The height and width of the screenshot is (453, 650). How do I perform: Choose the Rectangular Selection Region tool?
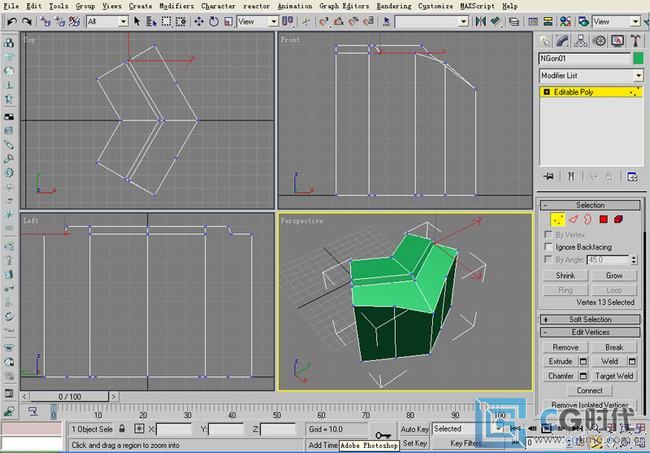(x=166, y=21)
